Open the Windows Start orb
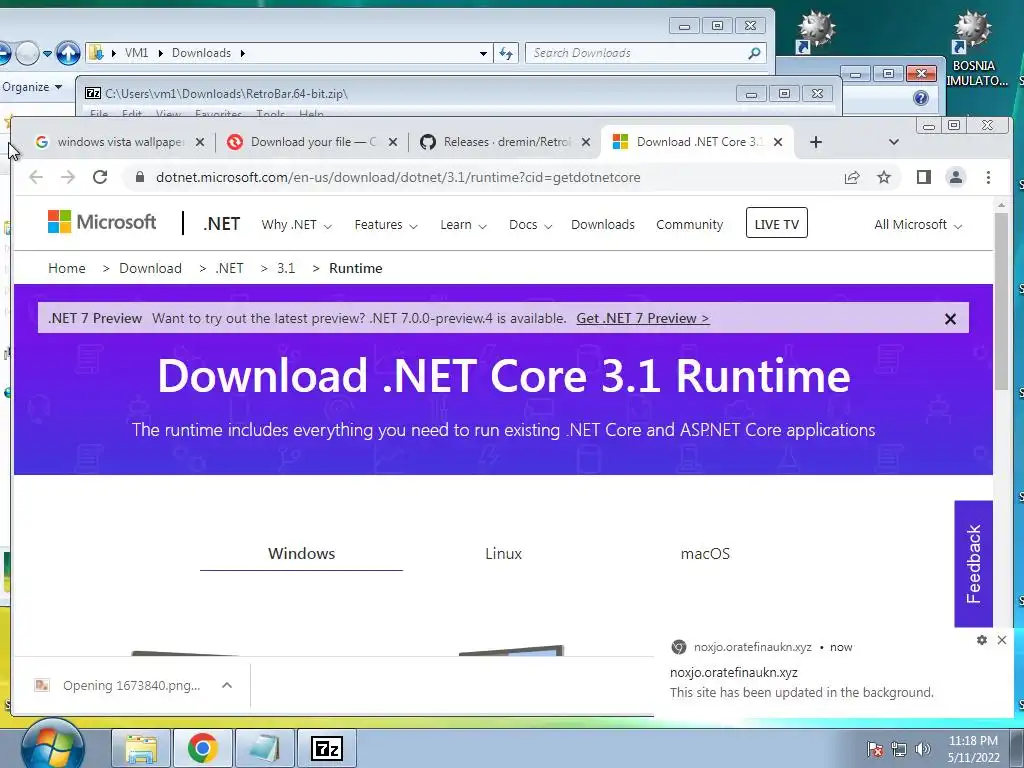The height and width of the screenshot is (768, 1024). click(x=52, y=746)
